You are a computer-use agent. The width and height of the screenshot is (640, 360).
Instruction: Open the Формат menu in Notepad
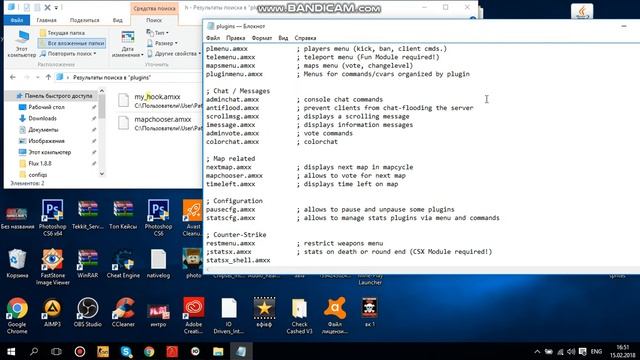coord(262,38)
